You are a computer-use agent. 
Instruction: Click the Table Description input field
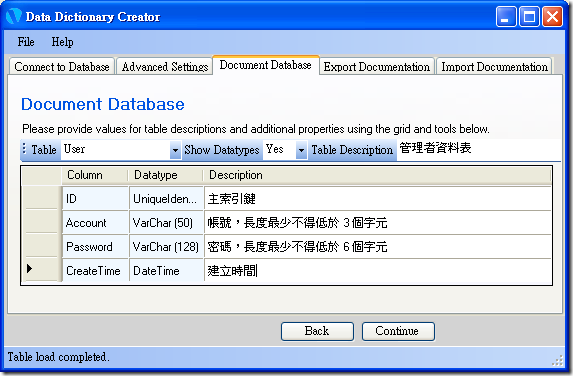click(x=478, y=149)
